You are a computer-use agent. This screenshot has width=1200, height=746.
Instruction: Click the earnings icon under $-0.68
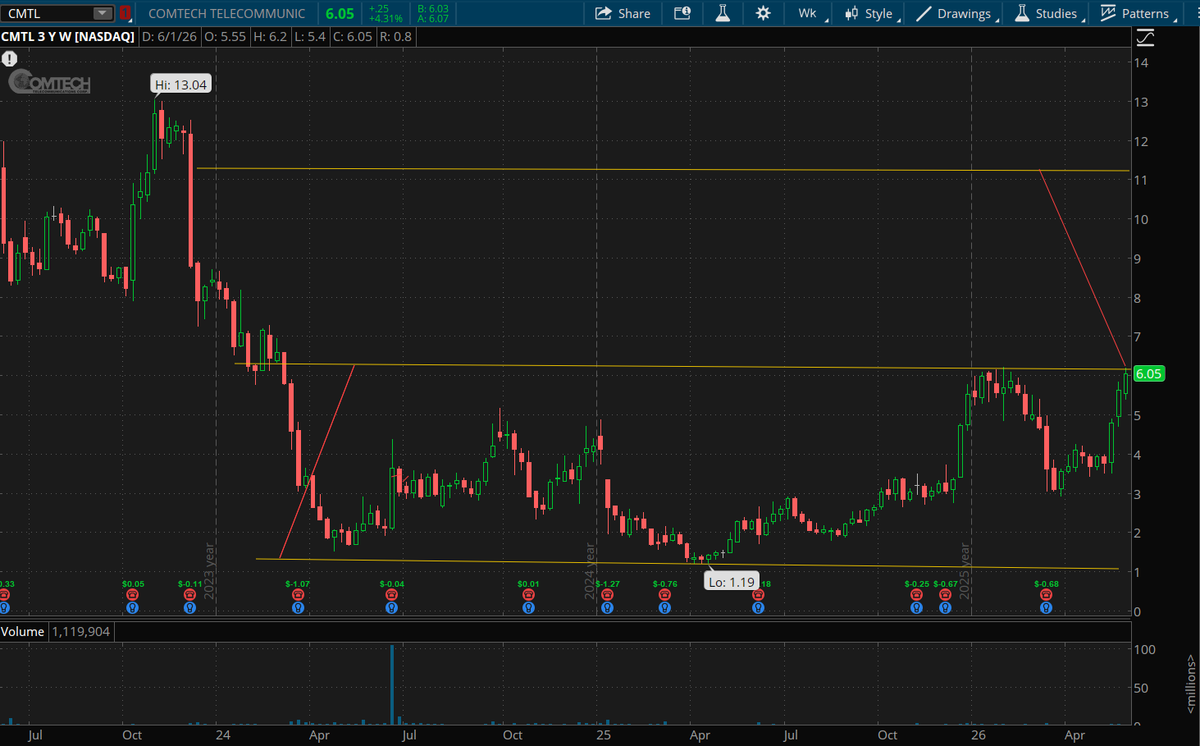(x=1046, y=594)
